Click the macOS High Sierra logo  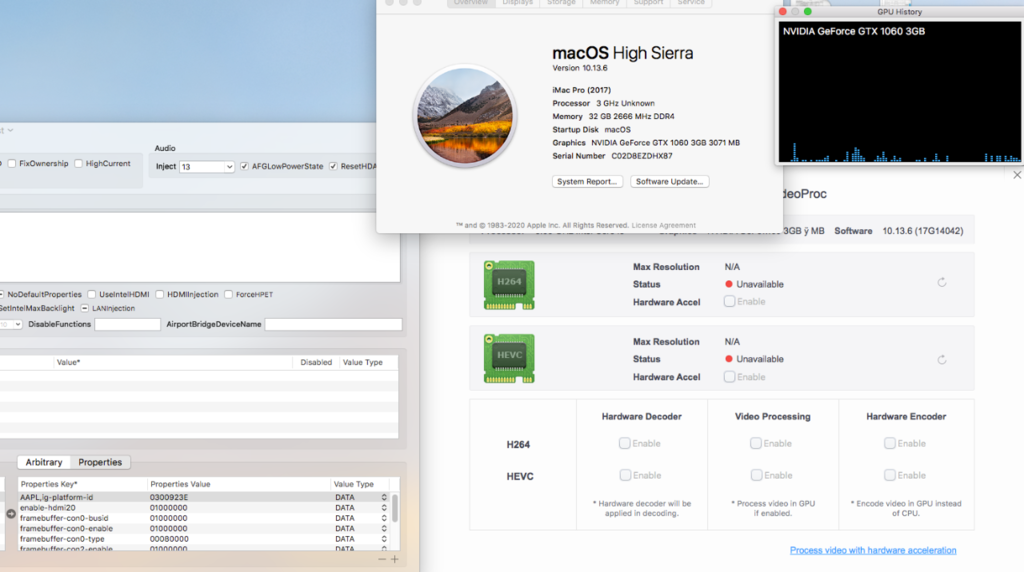(465, 116)
